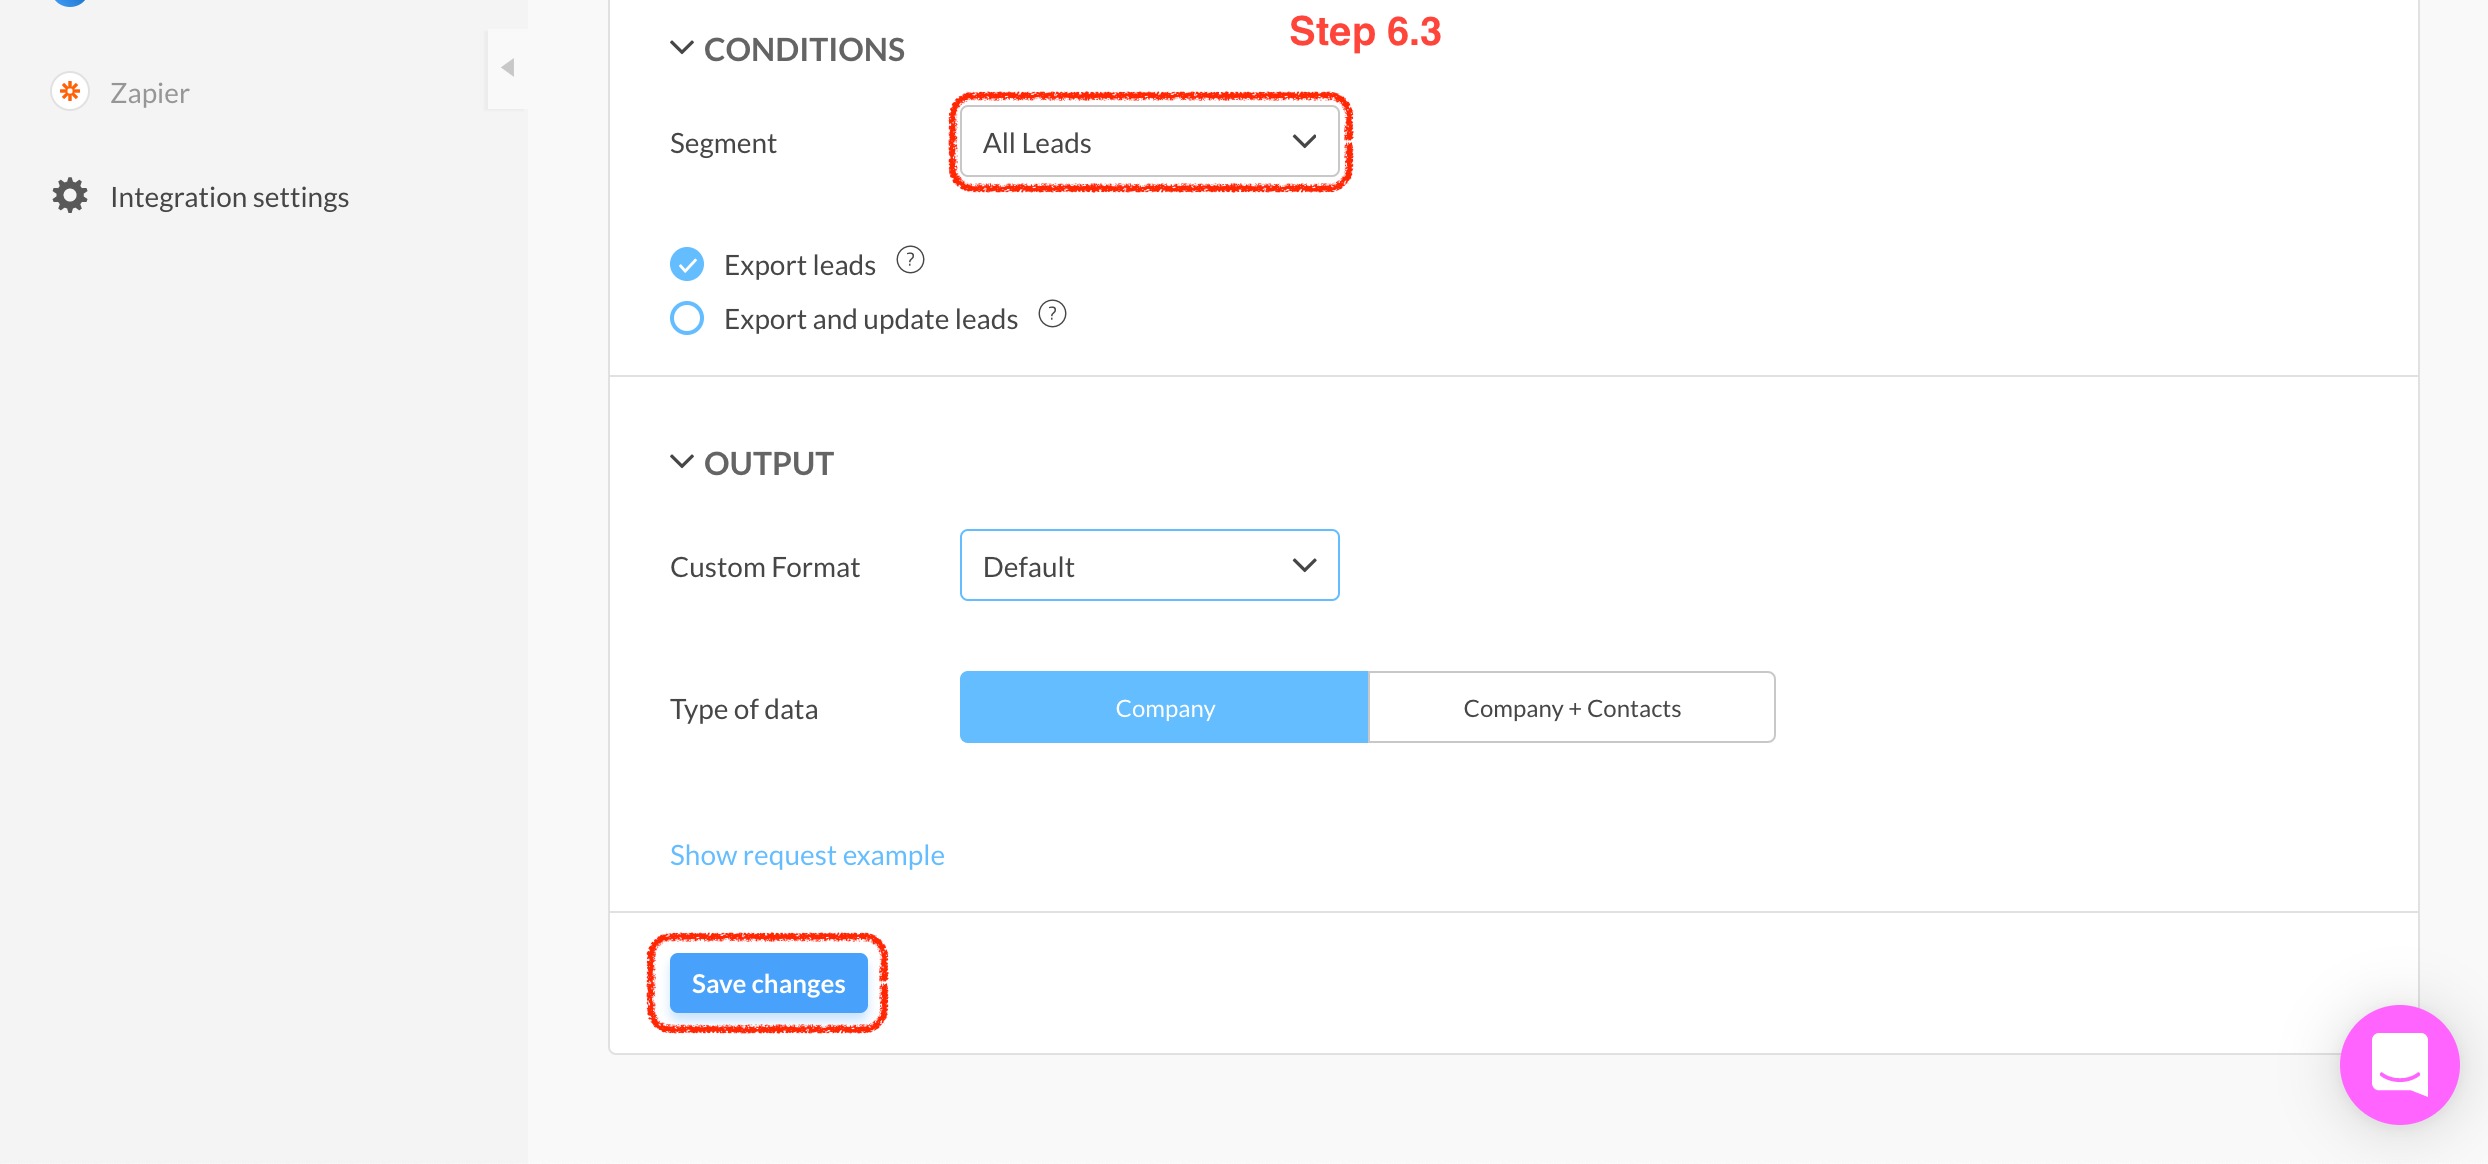Viewport: 2488px width, 1164px height.
Task: Click Show request example link
Action: tap(807, 855)
